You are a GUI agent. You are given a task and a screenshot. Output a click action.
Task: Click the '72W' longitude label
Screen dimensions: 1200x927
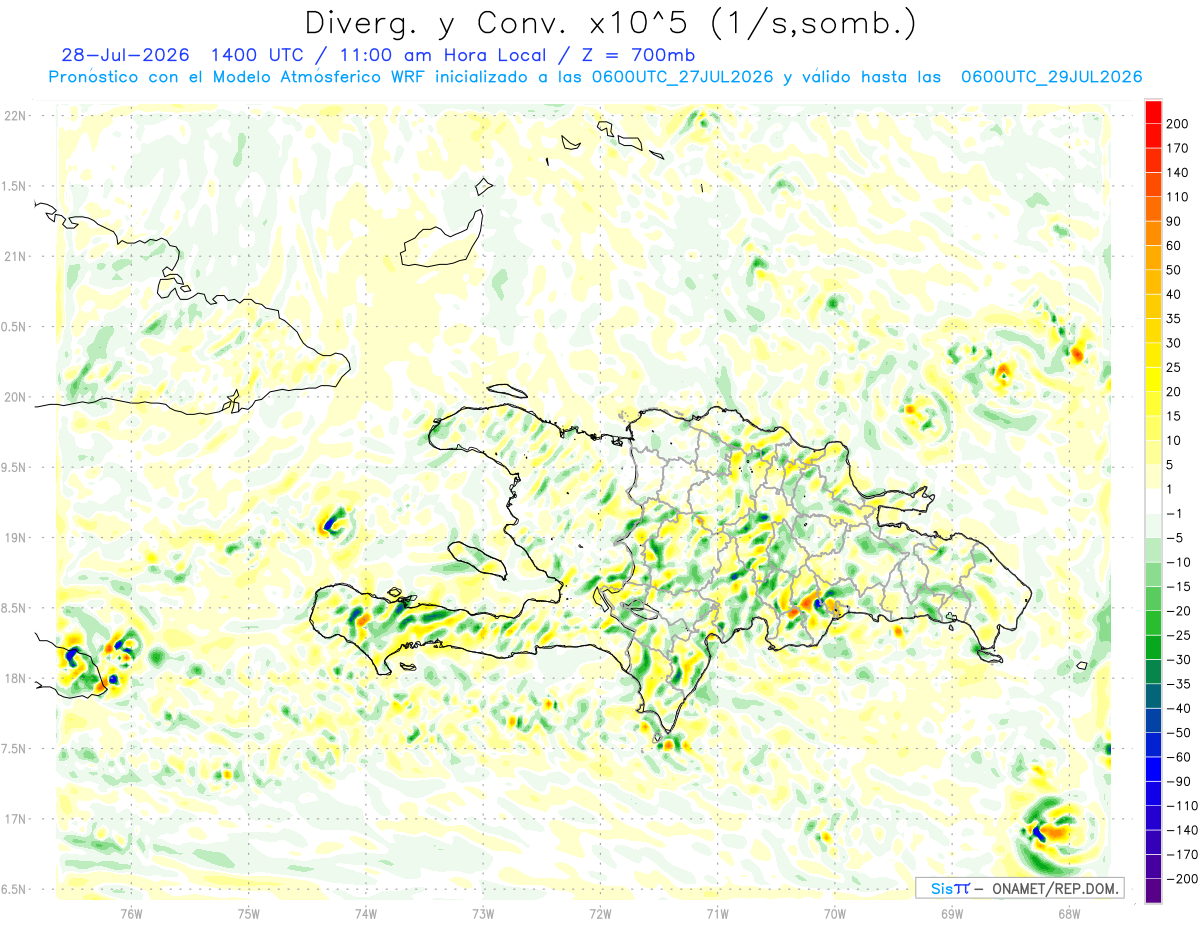pyautogui.click(x=600, y=912)
